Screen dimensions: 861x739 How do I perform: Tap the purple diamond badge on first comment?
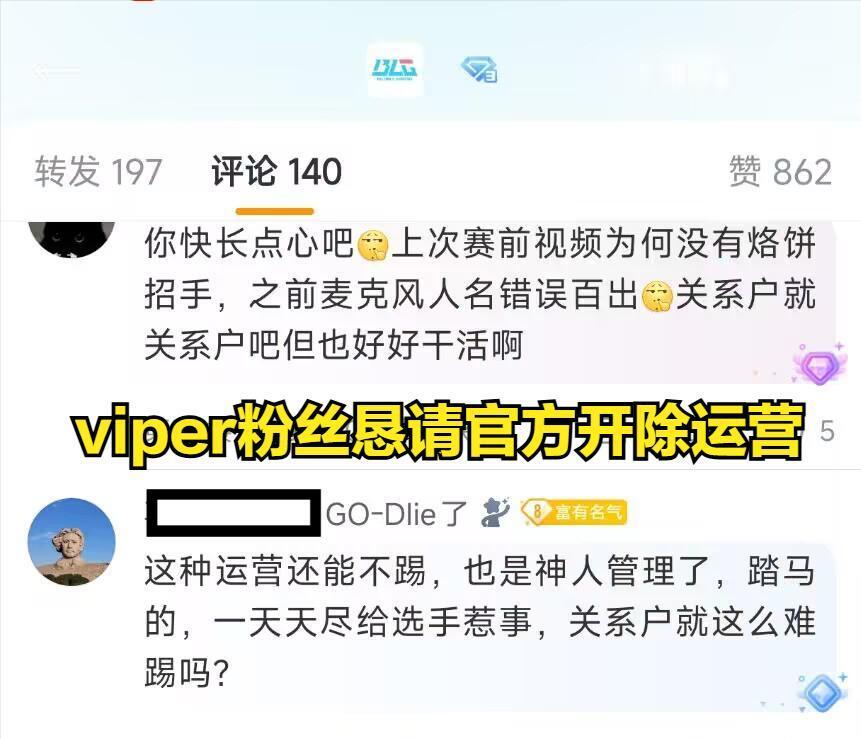pos(818,363)
